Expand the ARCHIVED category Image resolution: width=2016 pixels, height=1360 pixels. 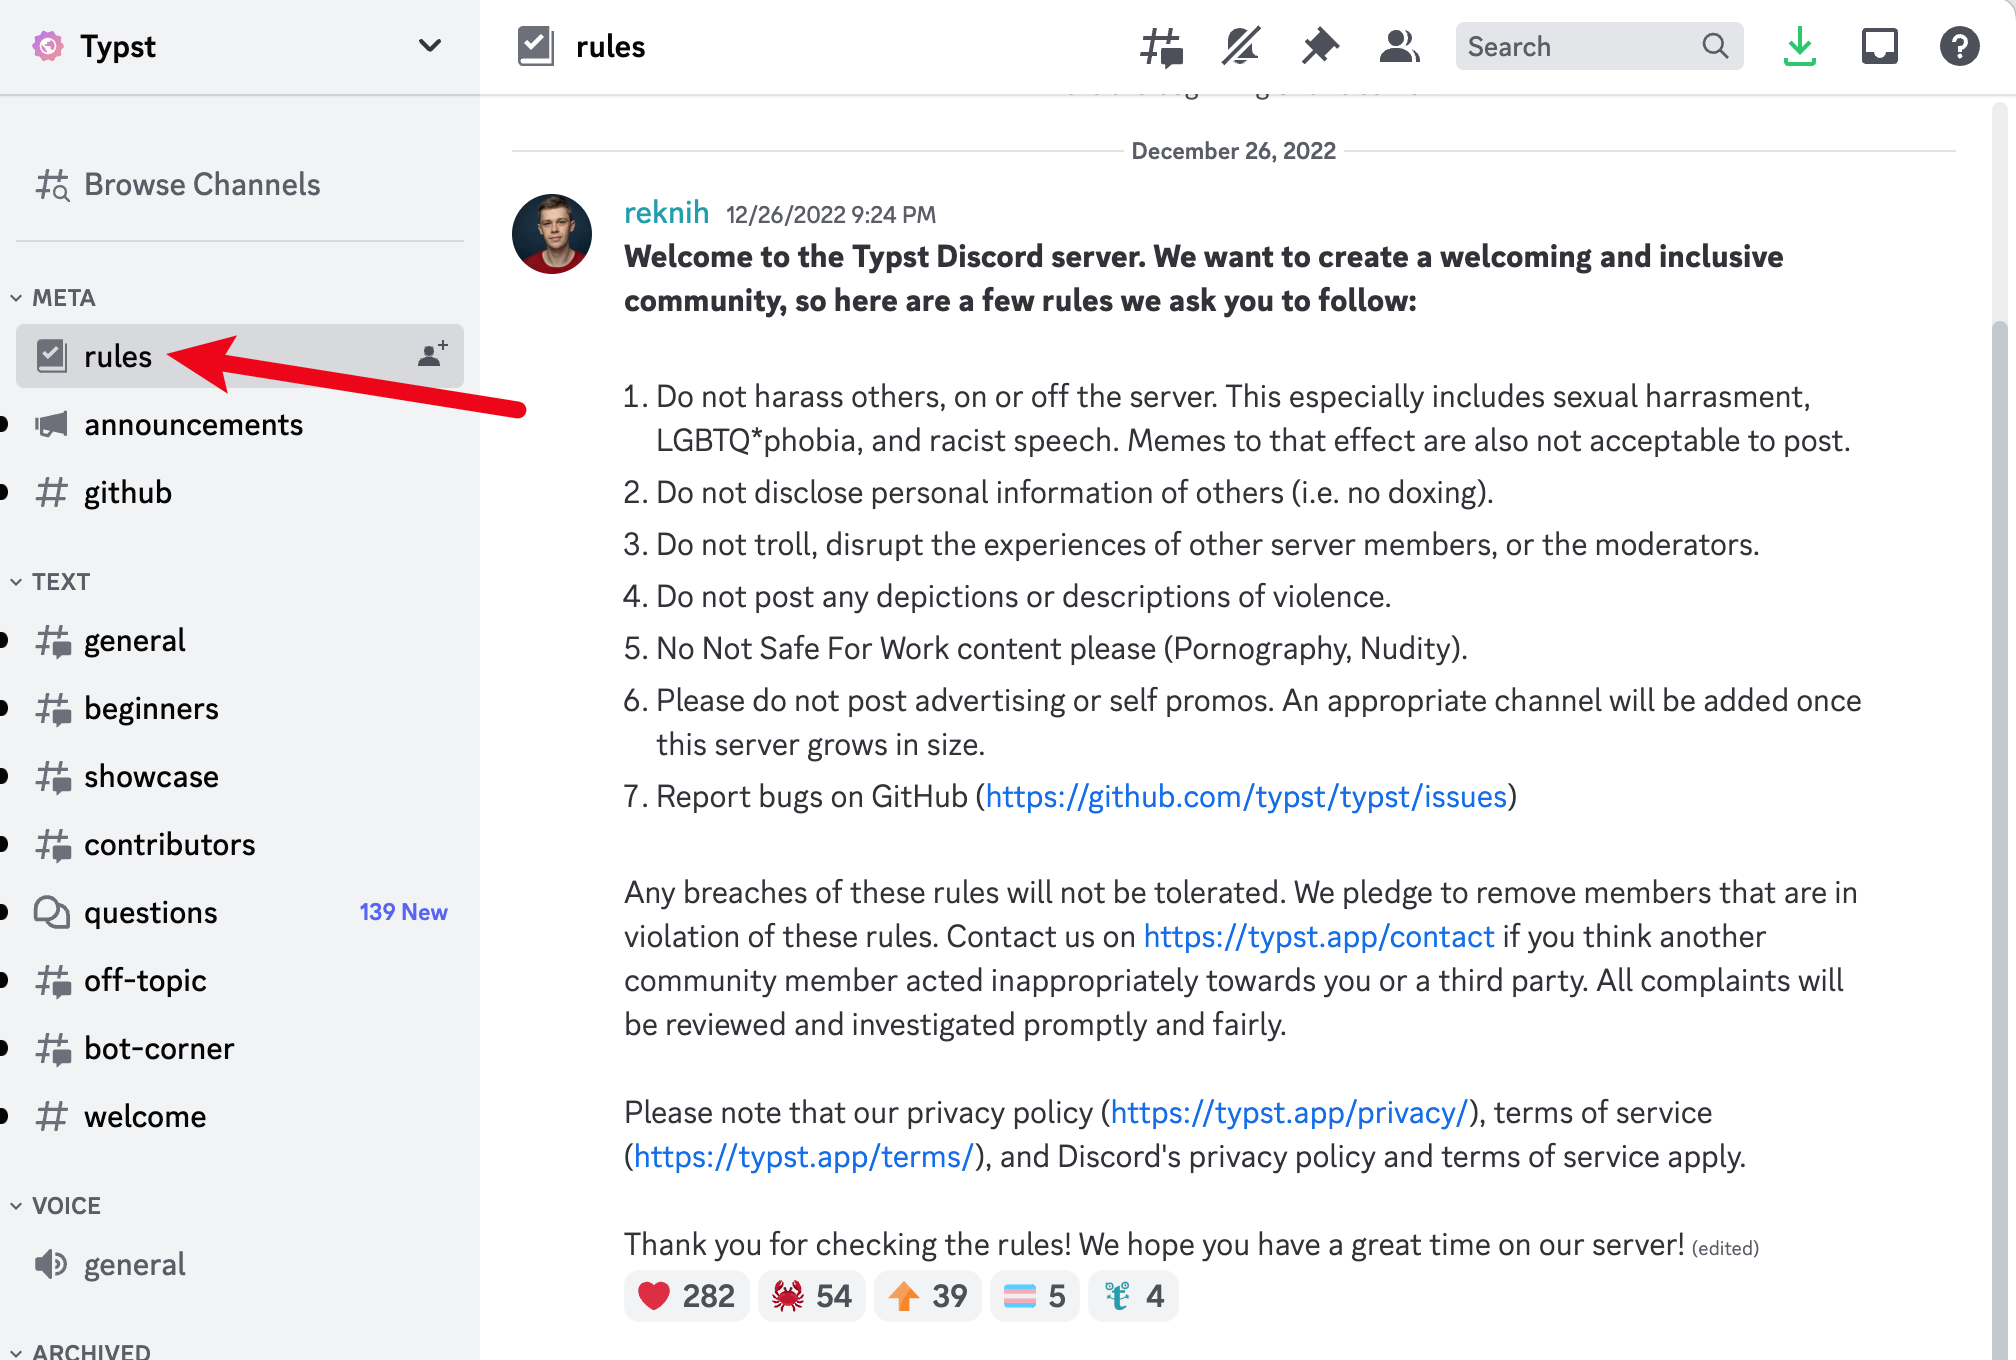click(x=80, y=1350)
